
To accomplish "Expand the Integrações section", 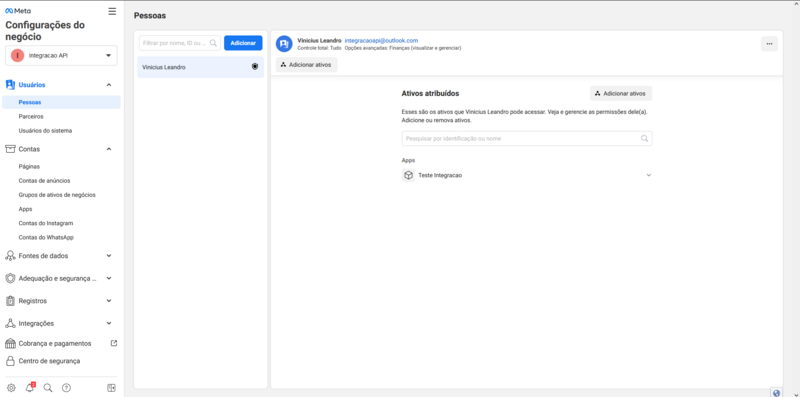I will coord(109,323).
